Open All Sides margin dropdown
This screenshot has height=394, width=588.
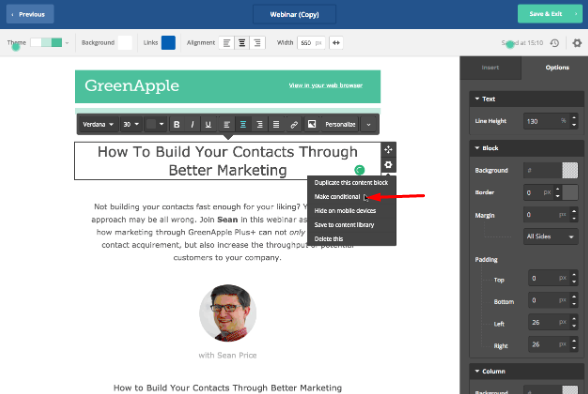tap(550, 237)
